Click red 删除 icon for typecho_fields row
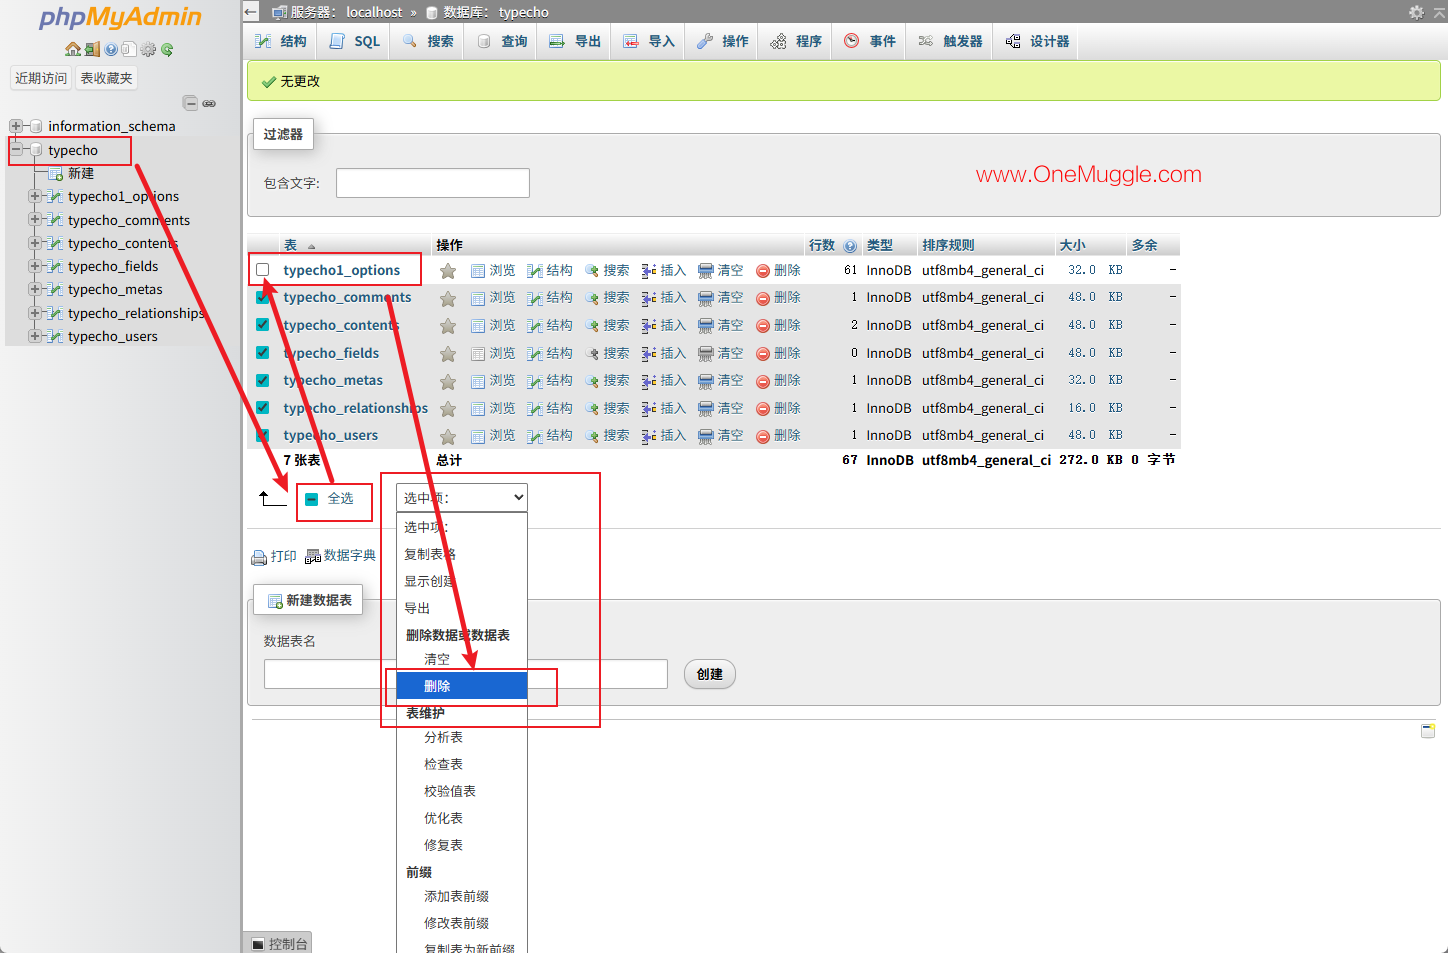 coord(763,354)
